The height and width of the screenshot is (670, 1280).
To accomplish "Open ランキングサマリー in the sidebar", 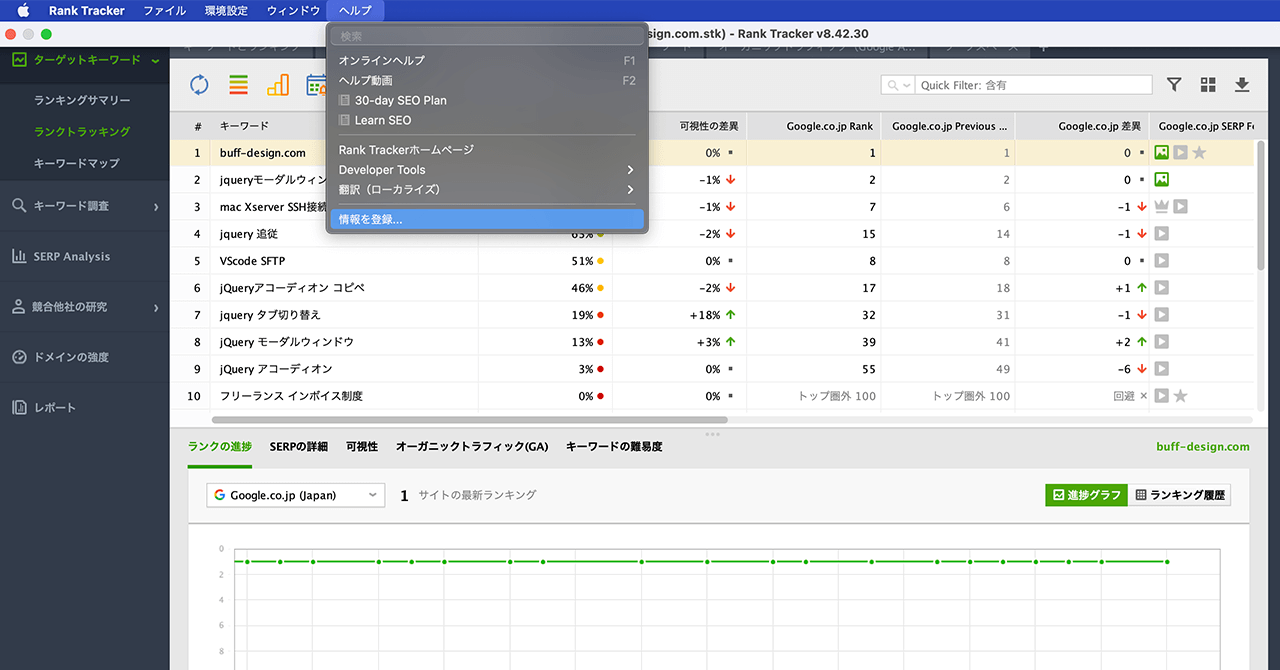I will coord(82,100).
